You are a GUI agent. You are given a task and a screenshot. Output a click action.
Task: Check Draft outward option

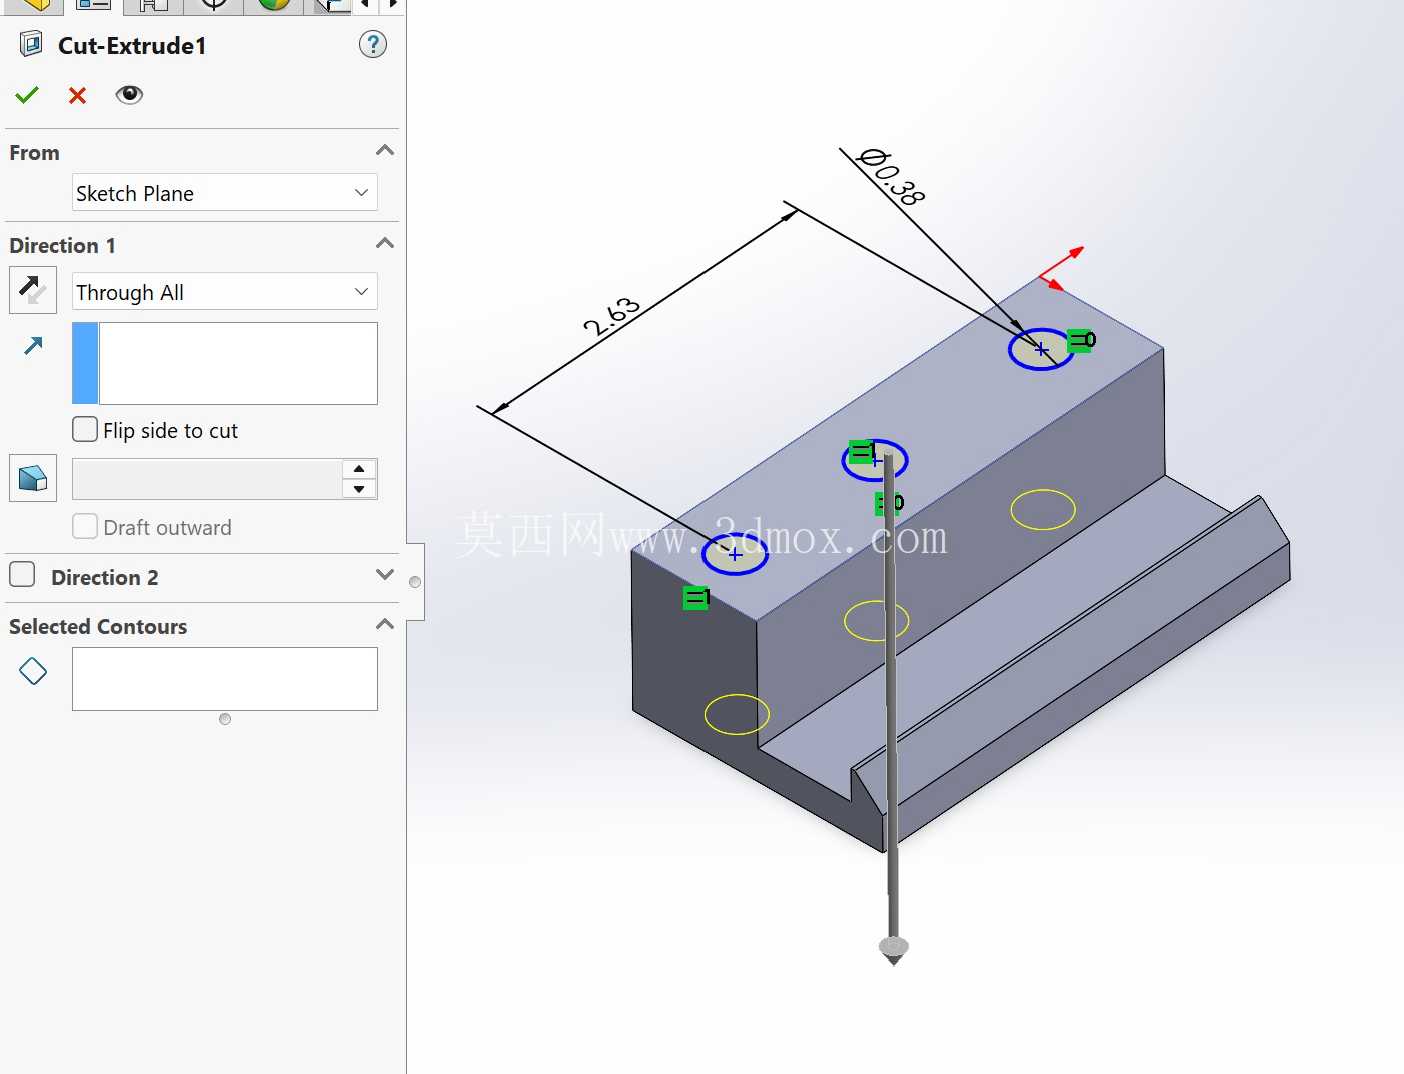click(x=85, y=527)
